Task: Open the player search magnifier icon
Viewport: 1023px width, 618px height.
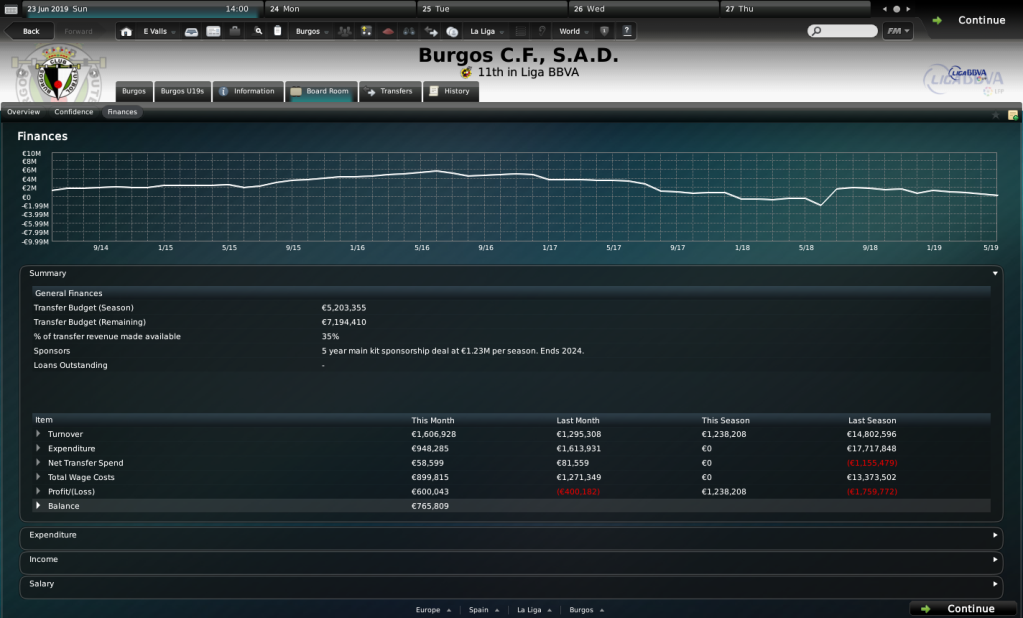Action: (258, 31)
